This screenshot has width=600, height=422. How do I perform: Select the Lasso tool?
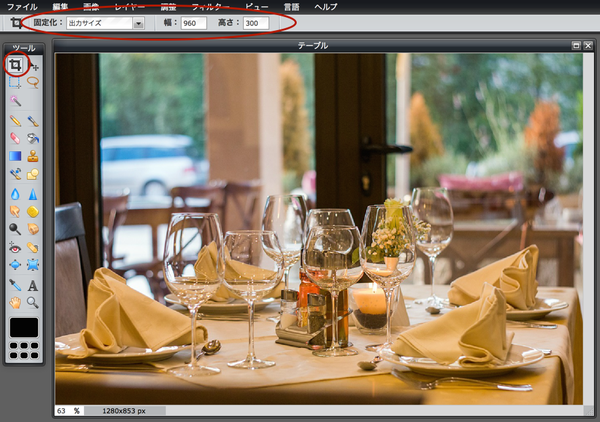[33, 82]
